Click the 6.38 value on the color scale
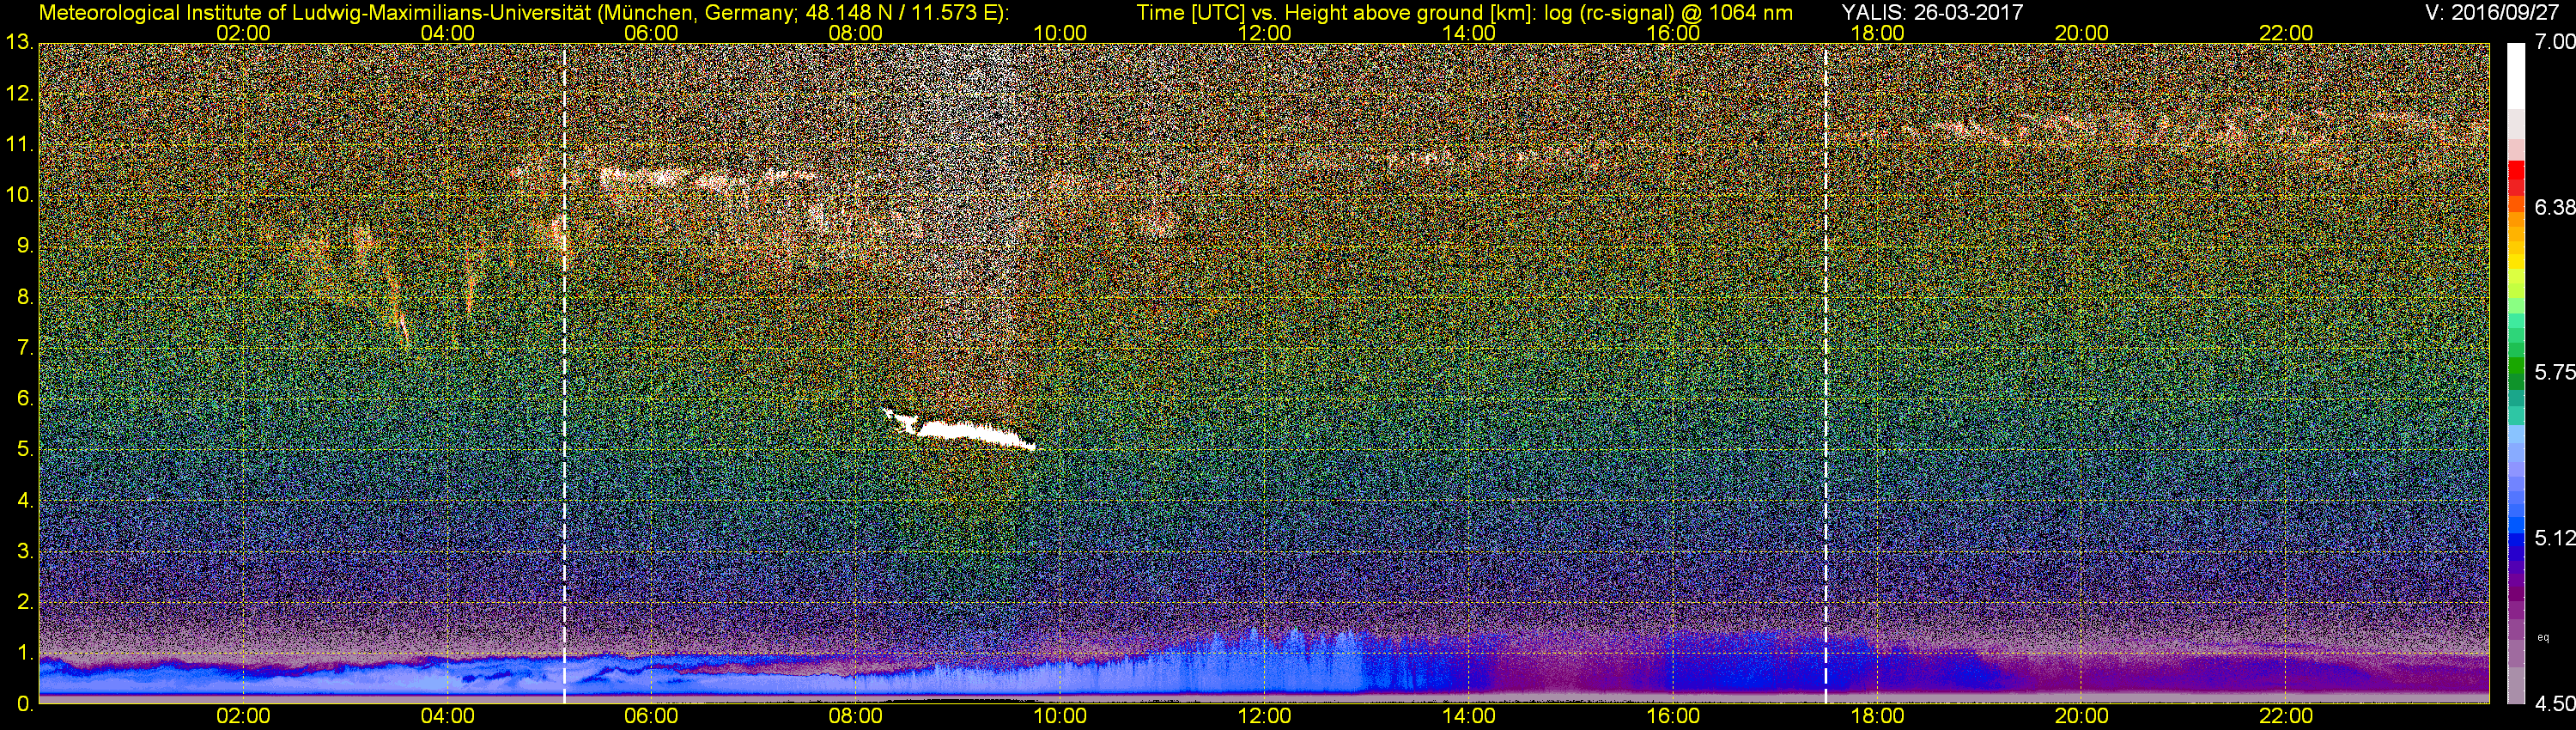Screen dimensions: 2576x730 click(2555, 208)
